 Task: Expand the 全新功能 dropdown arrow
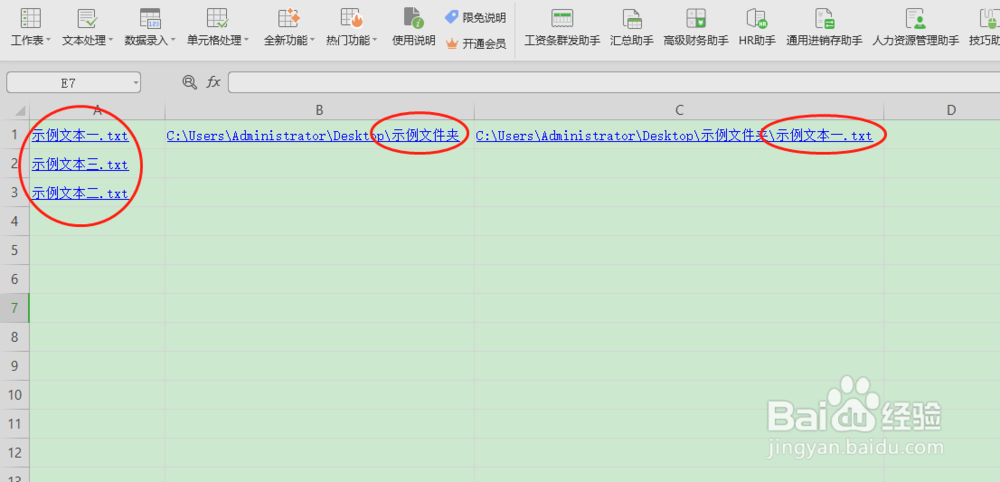[312, 40]
